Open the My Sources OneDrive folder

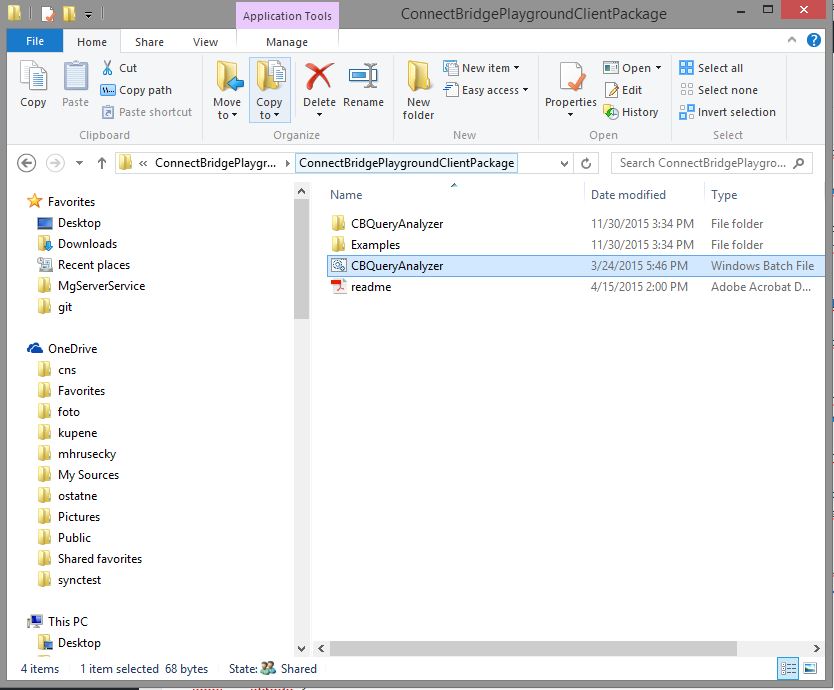[x=88, y=475]
